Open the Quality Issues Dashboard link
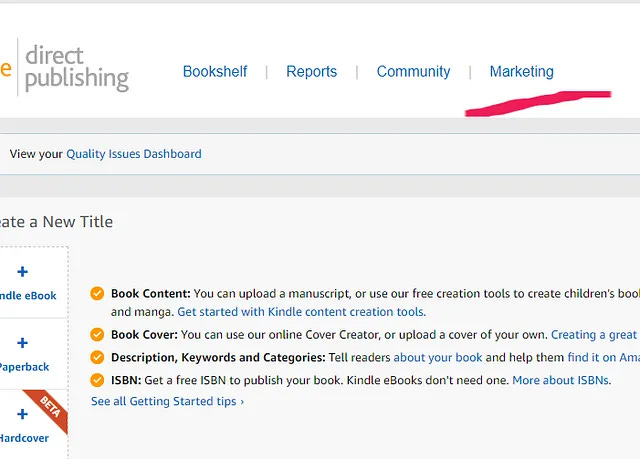Image resolution: width=640 pixels, height=459 pixels. tap(134, 154)
